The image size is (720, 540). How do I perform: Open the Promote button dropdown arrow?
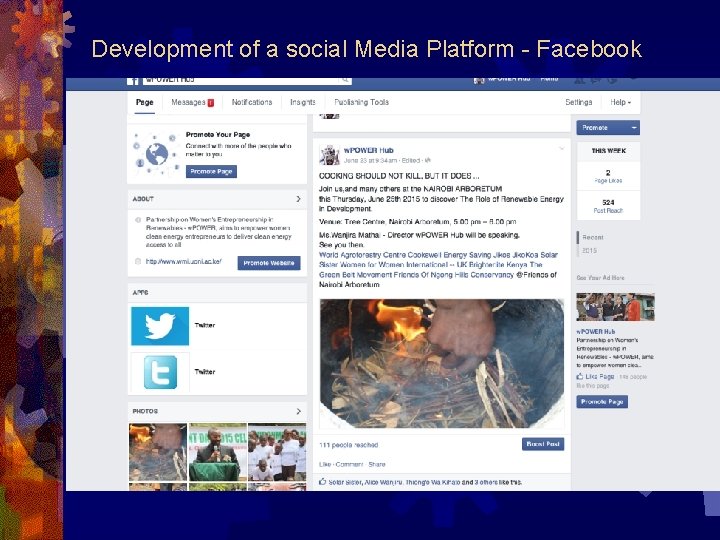[x=634, y=128]
